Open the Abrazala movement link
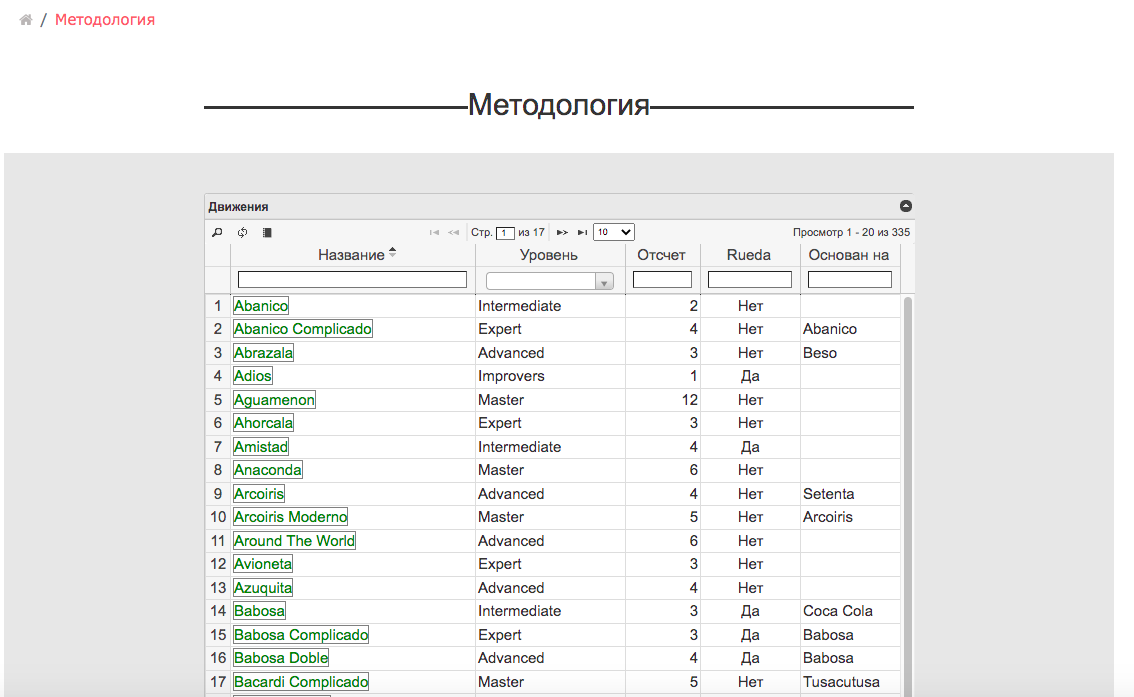The image size is (1134, 697). tap(263, 353)
